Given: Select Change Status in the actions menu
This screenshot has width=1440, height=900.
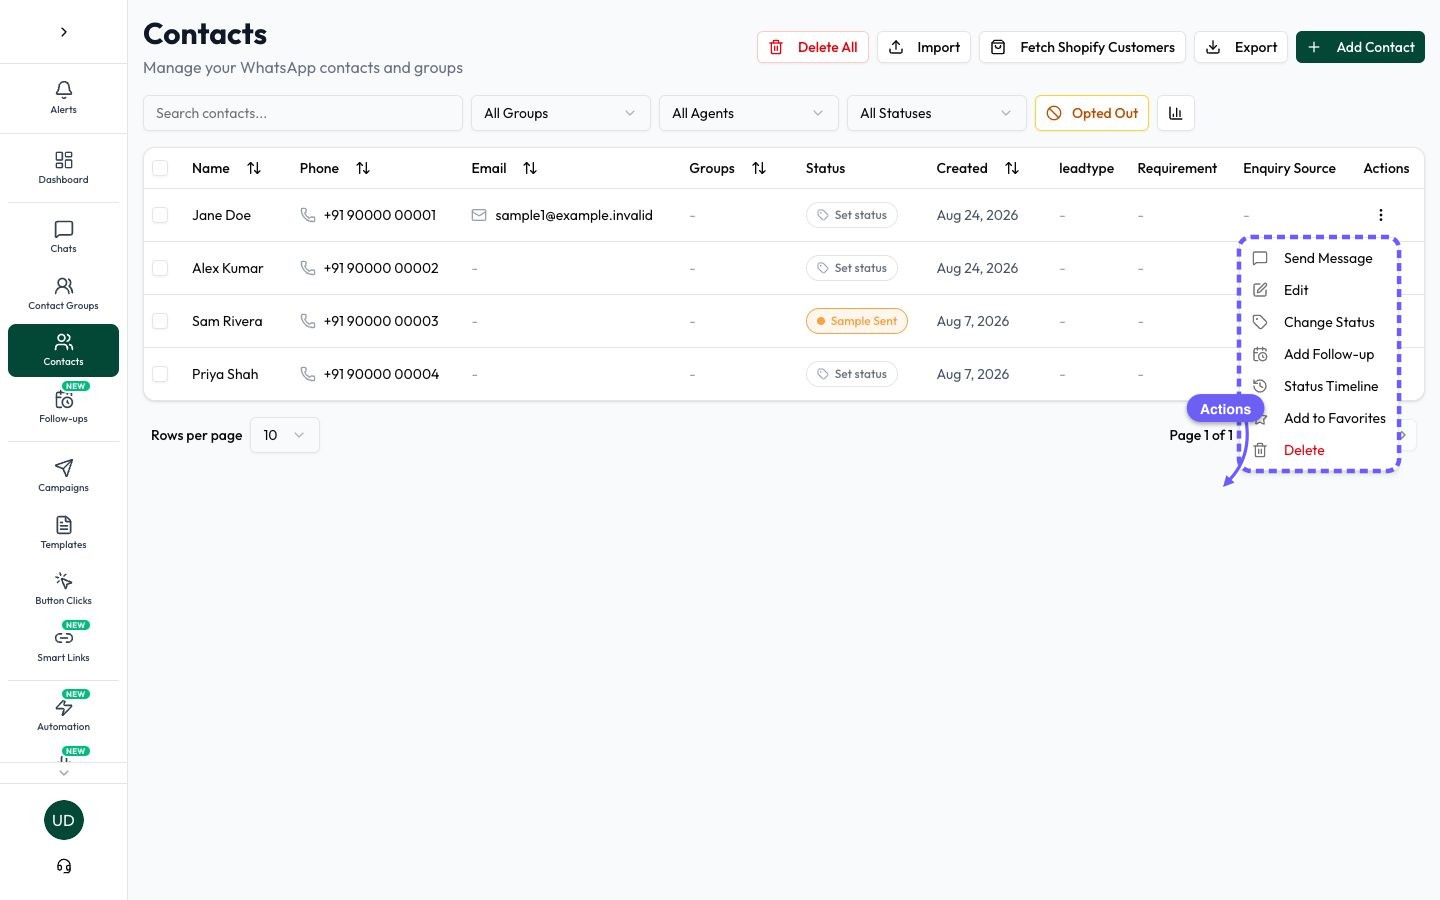Looking at the screenshot, I should (1318, 322).
